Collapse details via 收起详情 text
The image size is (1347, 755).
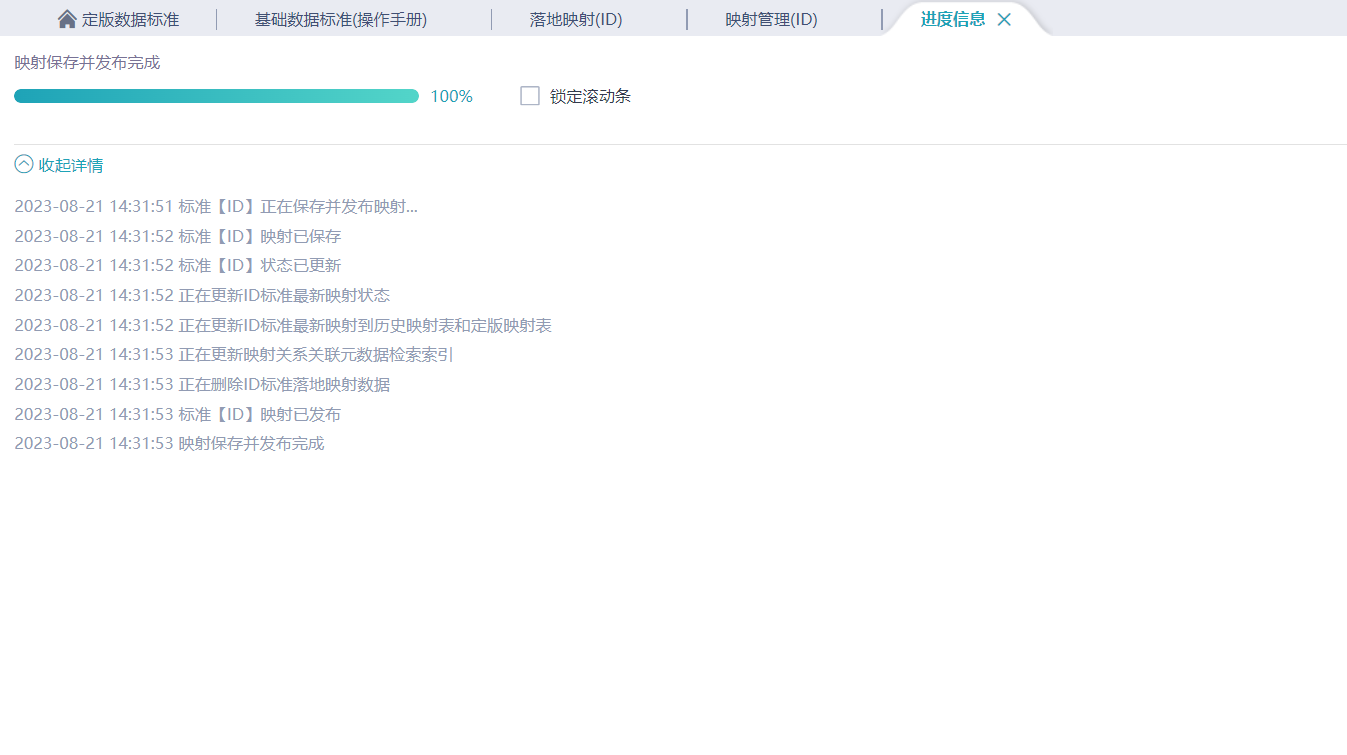[71, 165]
